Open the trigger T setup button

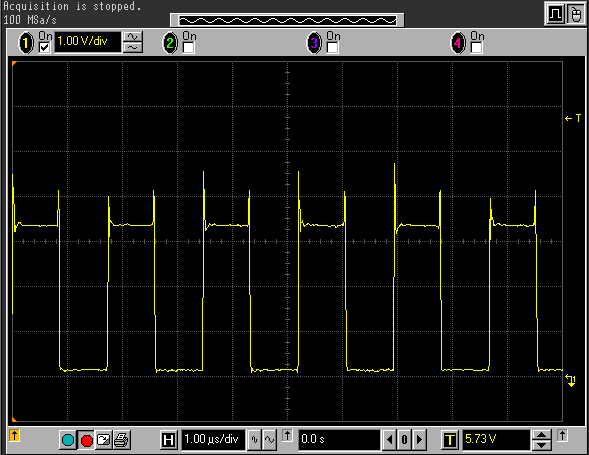[450, 440]
